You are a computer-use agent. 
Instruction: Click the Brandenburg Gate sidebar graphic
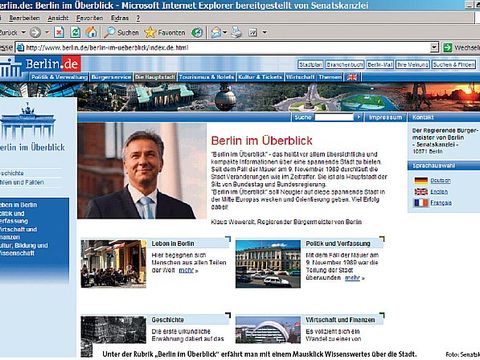(x=28, y=122)
